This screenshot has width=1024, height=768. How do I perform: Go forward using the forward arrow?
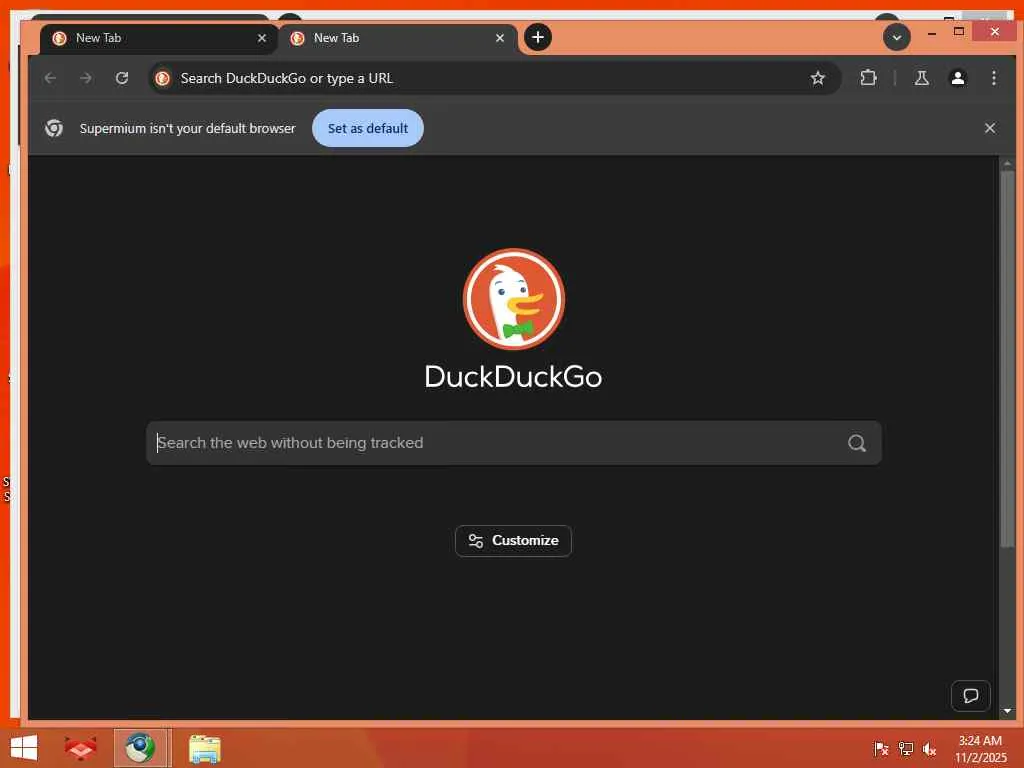tap(86, 78)
